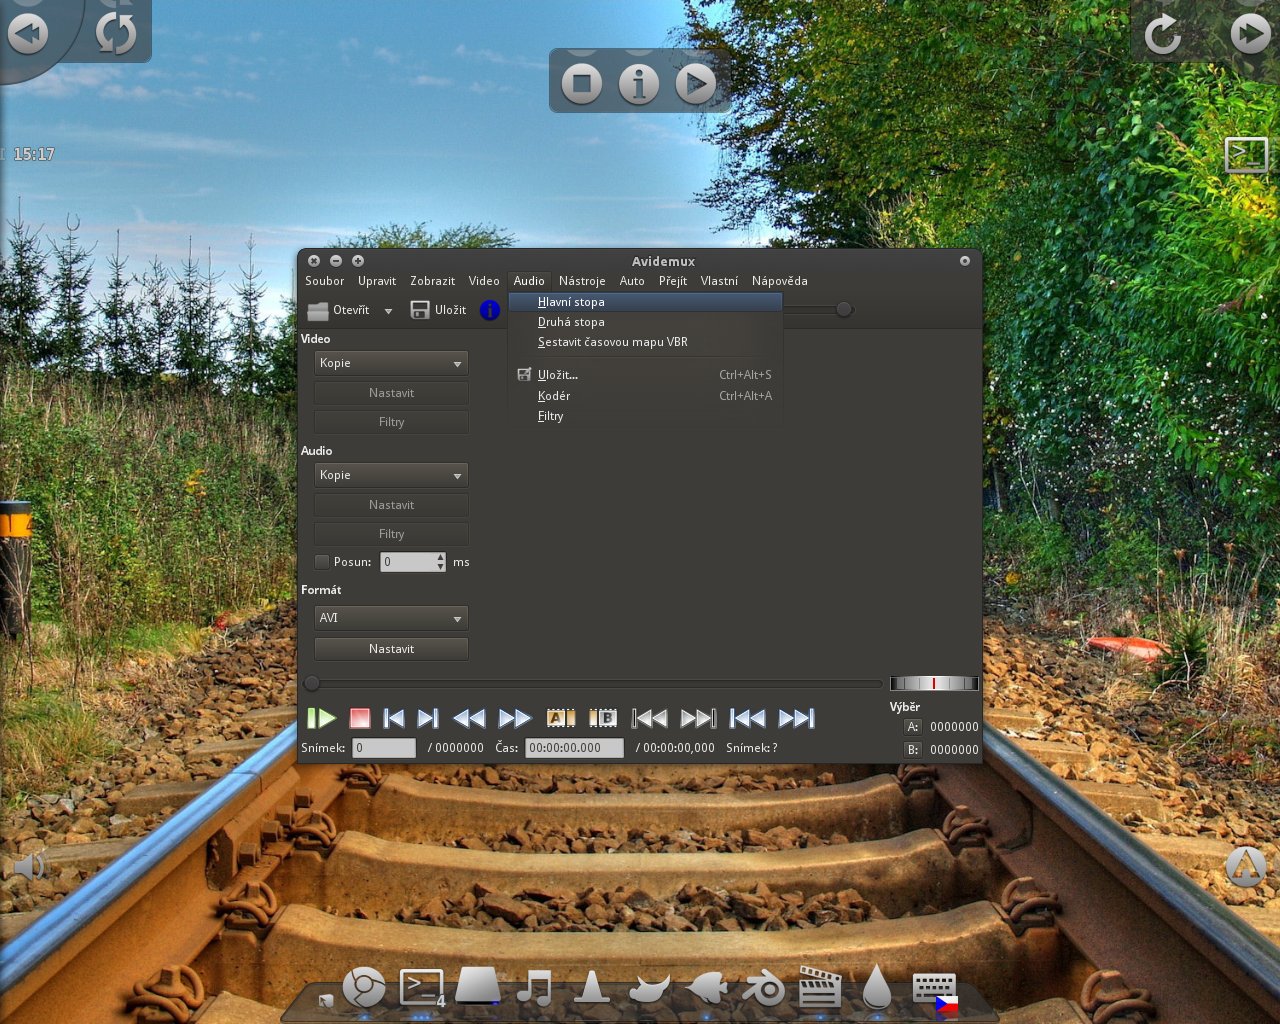Image resolution: width=1280 pixels, height=1024 pixels.
Task: Go to previous frame
Action: tap(394, 718)
